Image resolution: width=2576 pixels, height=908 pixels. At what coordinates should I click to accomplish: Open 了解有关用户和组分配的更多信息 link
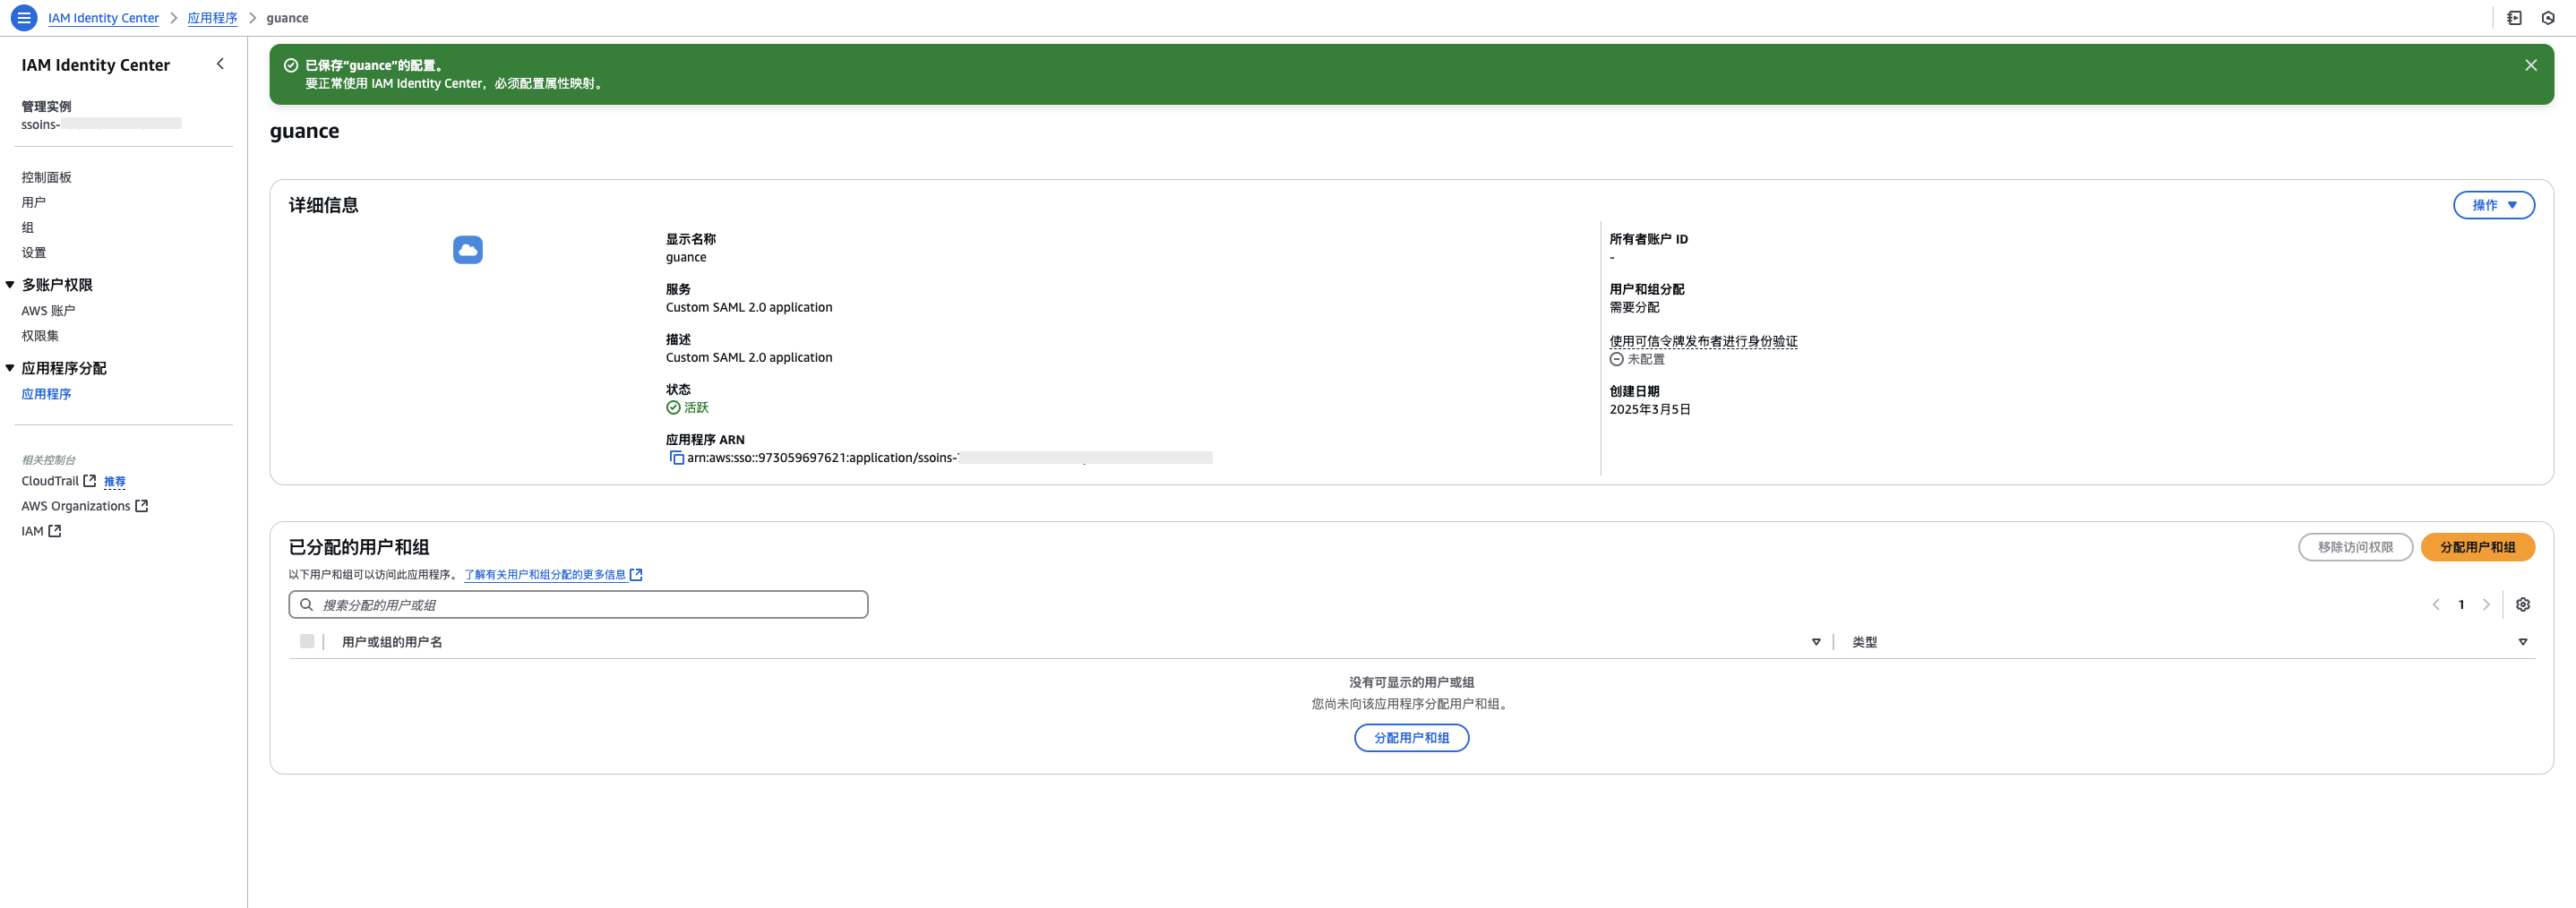coord(552,574)
